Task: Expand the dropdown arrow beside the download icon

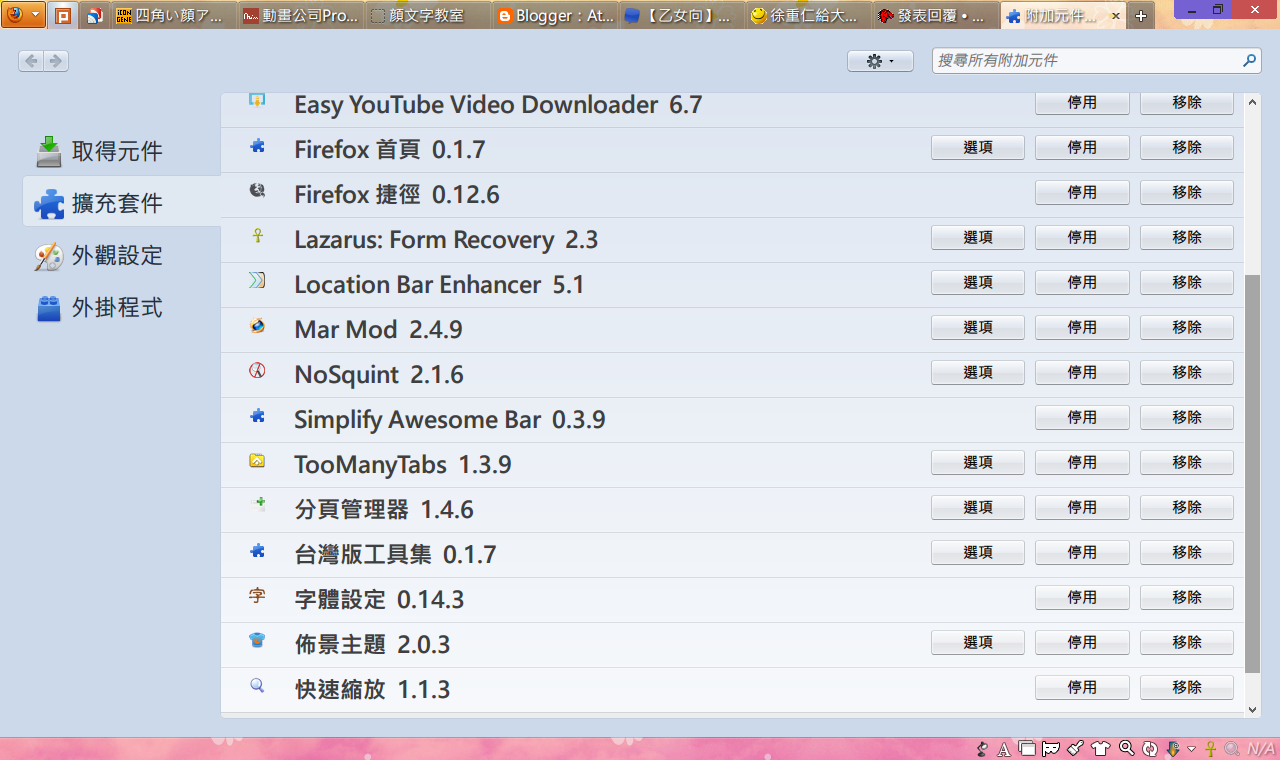Action: [x=1191, y=749]
